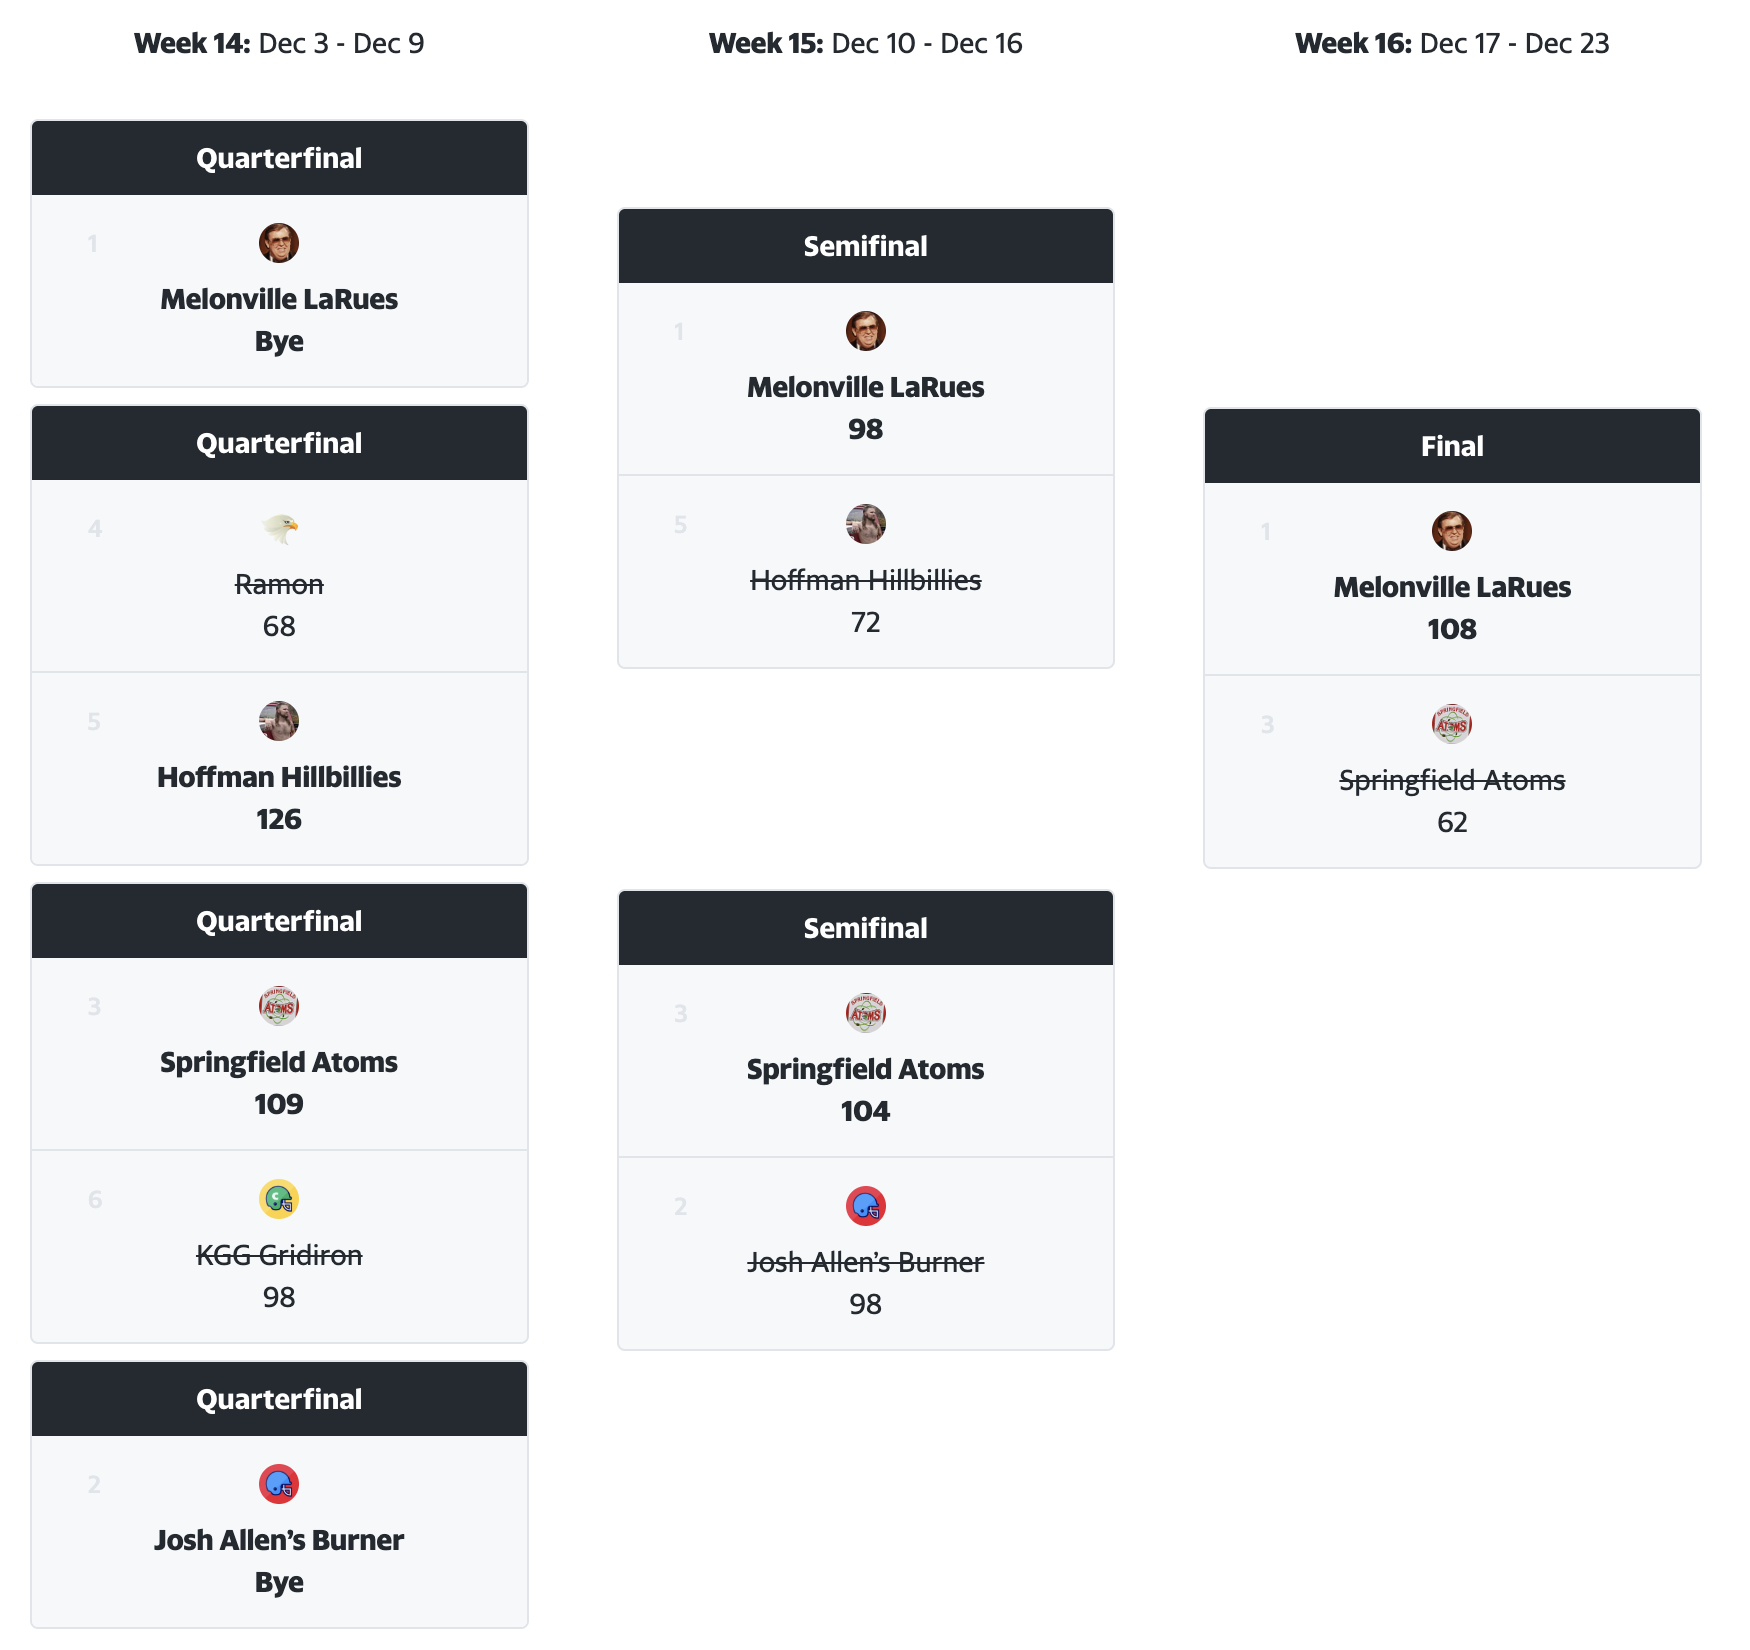
Task: Click Hoffman Hillbillies avatar in Semifinal
Action: [866, 524]
